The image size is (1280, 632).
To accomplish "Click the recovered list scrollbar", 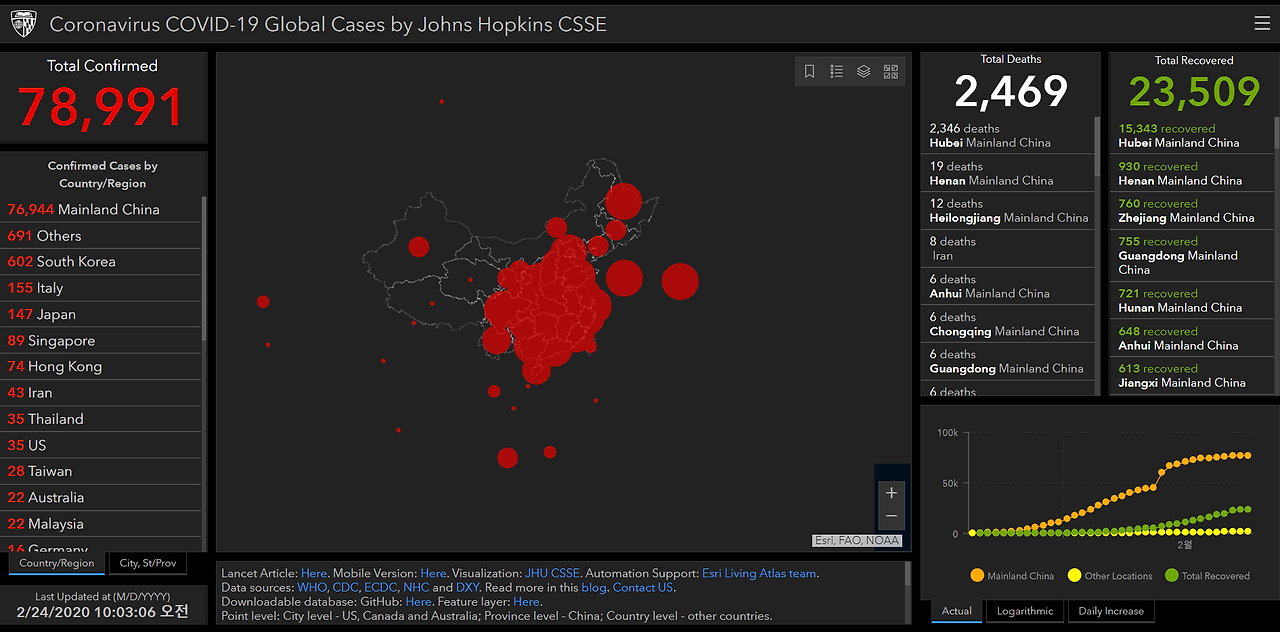I will (x=1277, y=135).
